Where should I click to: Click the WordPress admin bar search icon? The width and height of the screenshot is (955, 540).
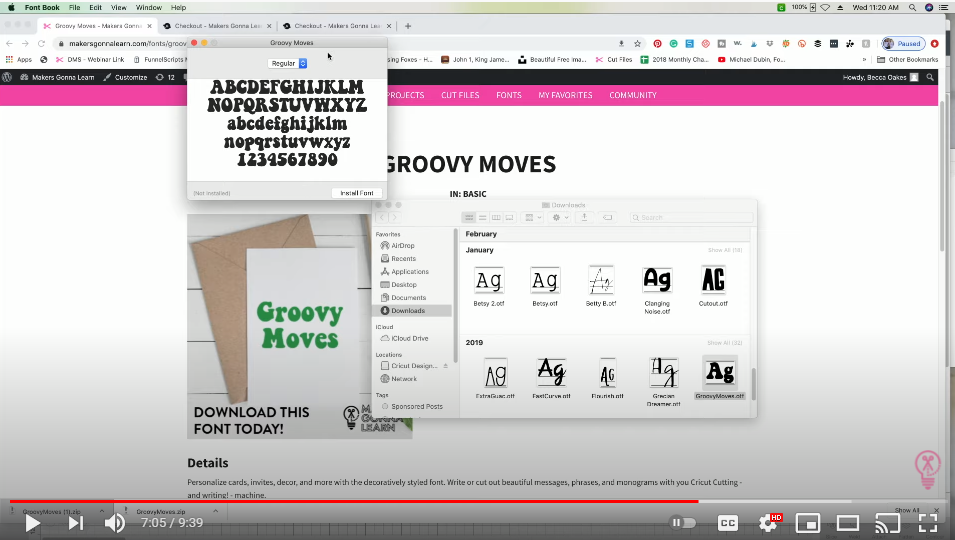click(930, 77)
